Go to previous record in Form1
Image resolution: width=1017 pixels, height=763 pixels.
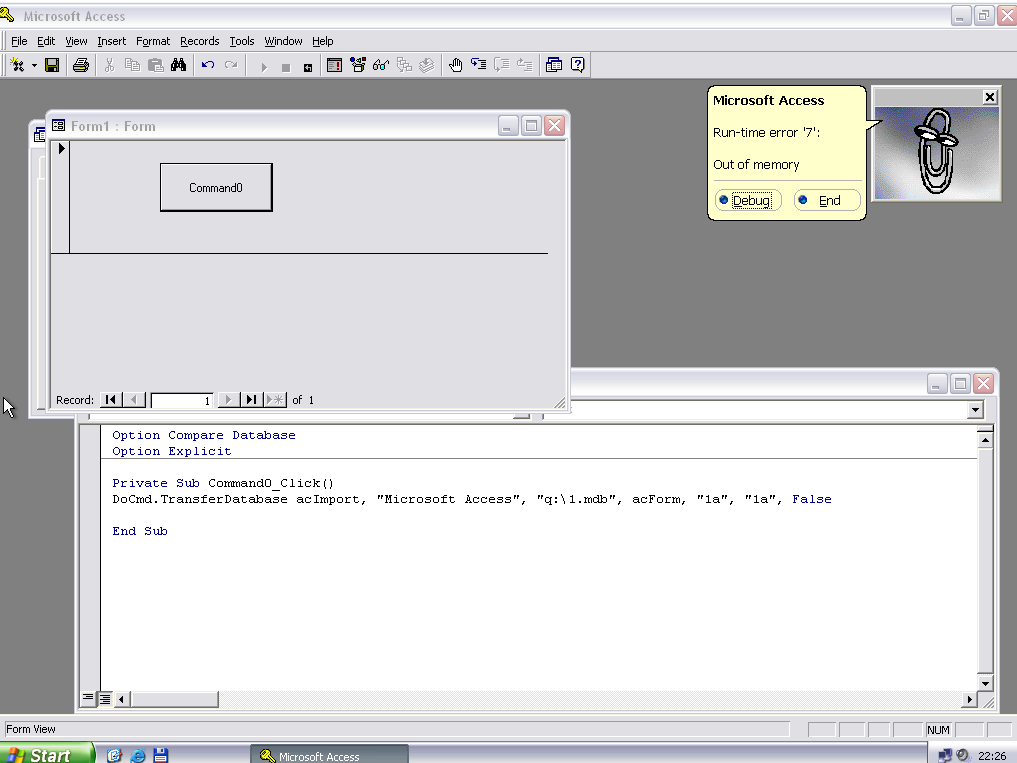coord(134,400)
